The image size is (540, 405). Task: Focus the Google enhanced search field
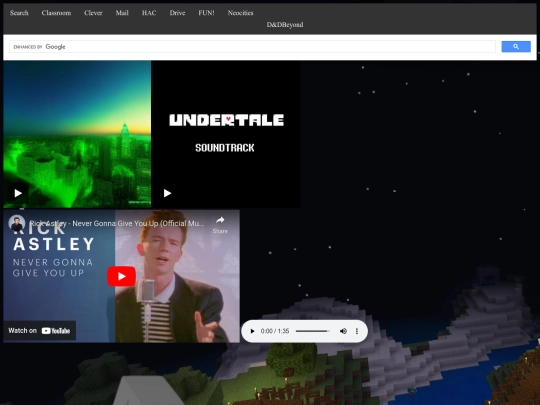click(252, 46)
